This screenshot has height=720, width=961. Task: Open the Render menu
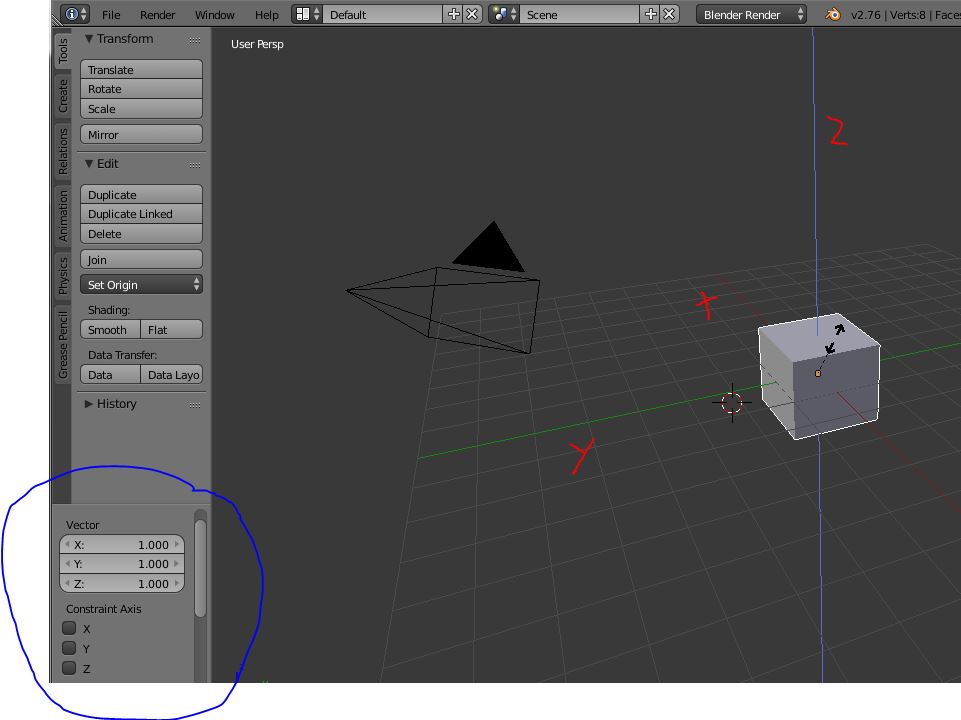coord(157,14)
